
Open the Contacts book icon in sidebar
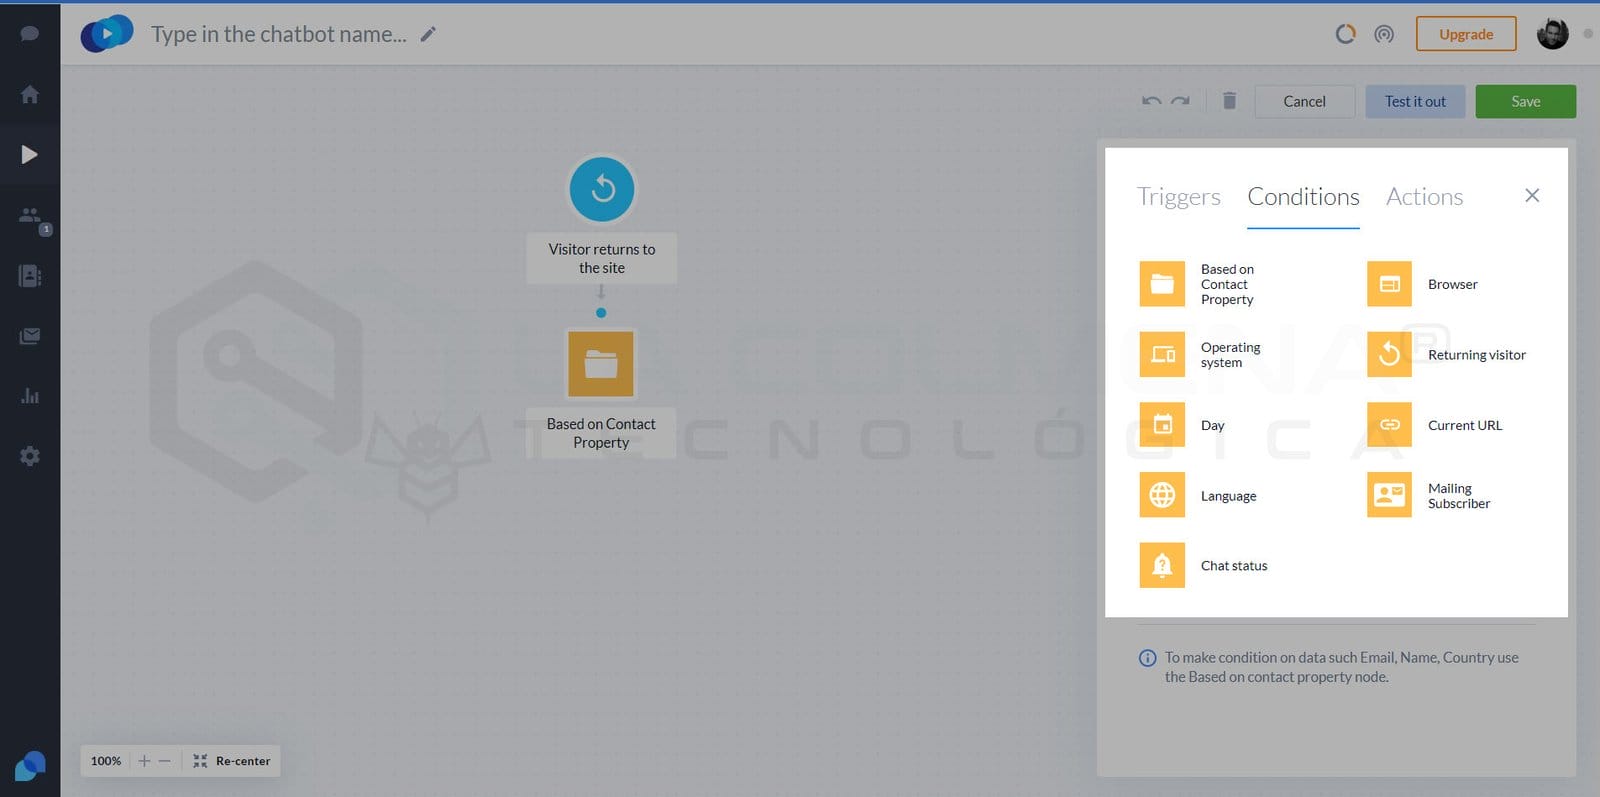coord(30,276)
